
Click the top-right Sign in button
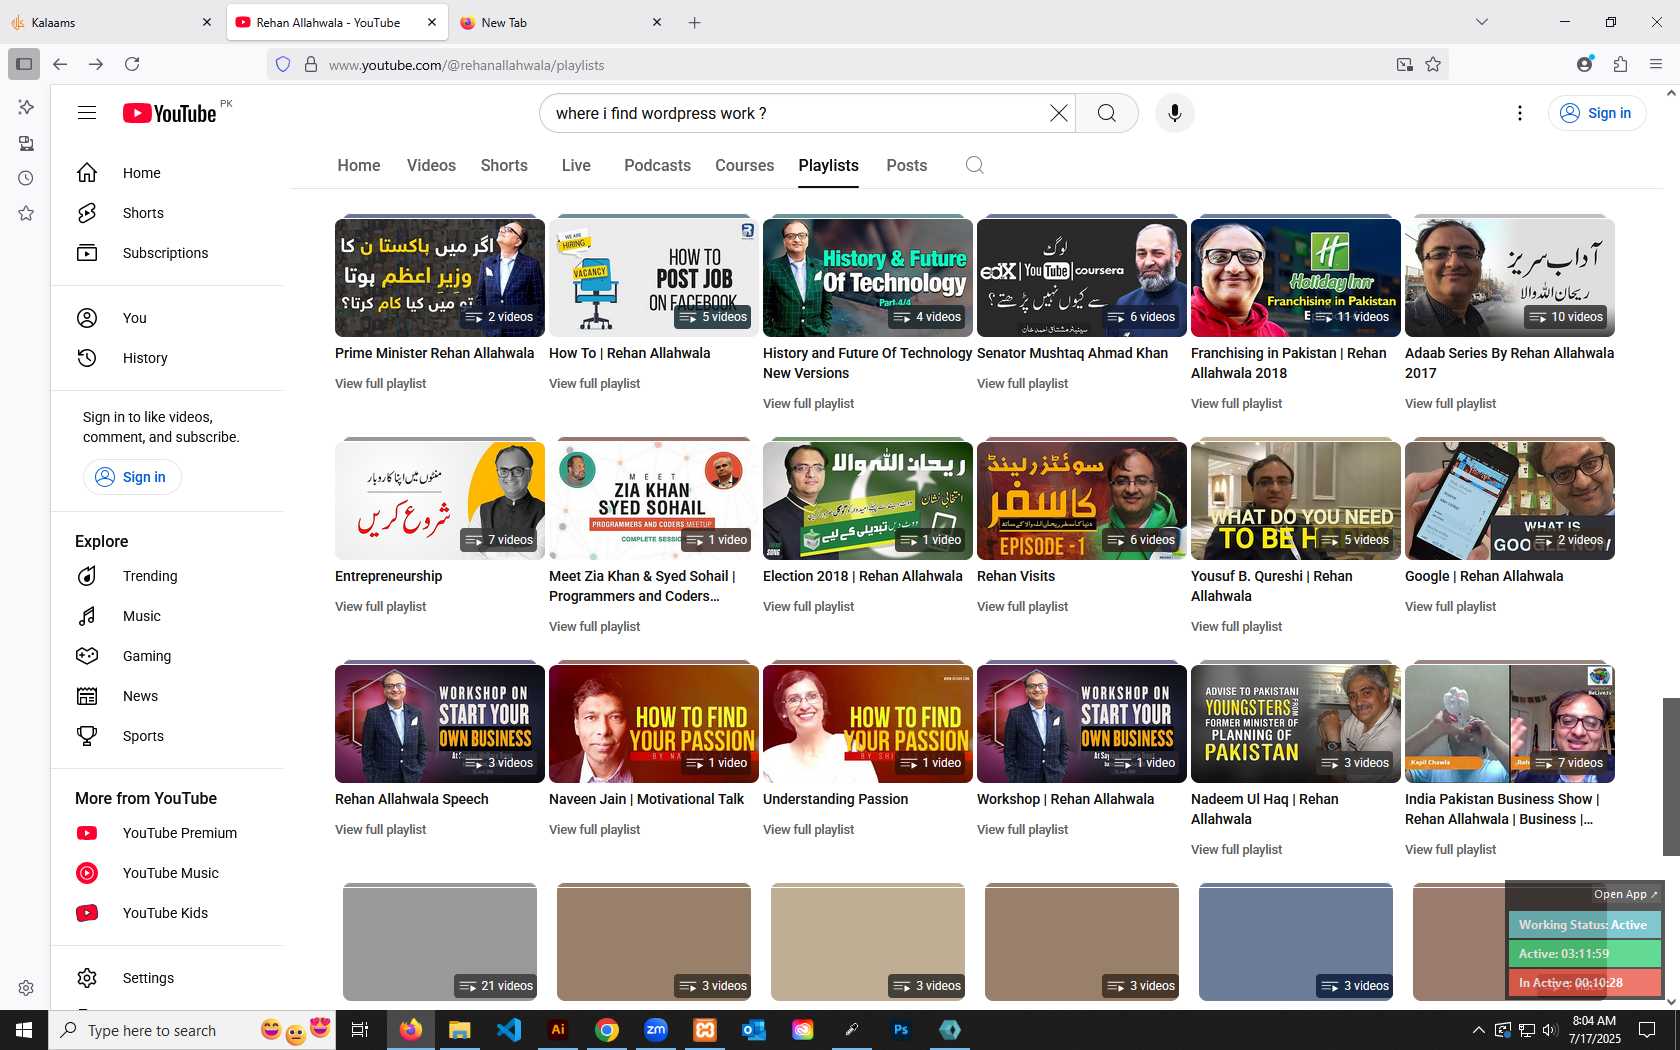click(x=1596, y=113)
